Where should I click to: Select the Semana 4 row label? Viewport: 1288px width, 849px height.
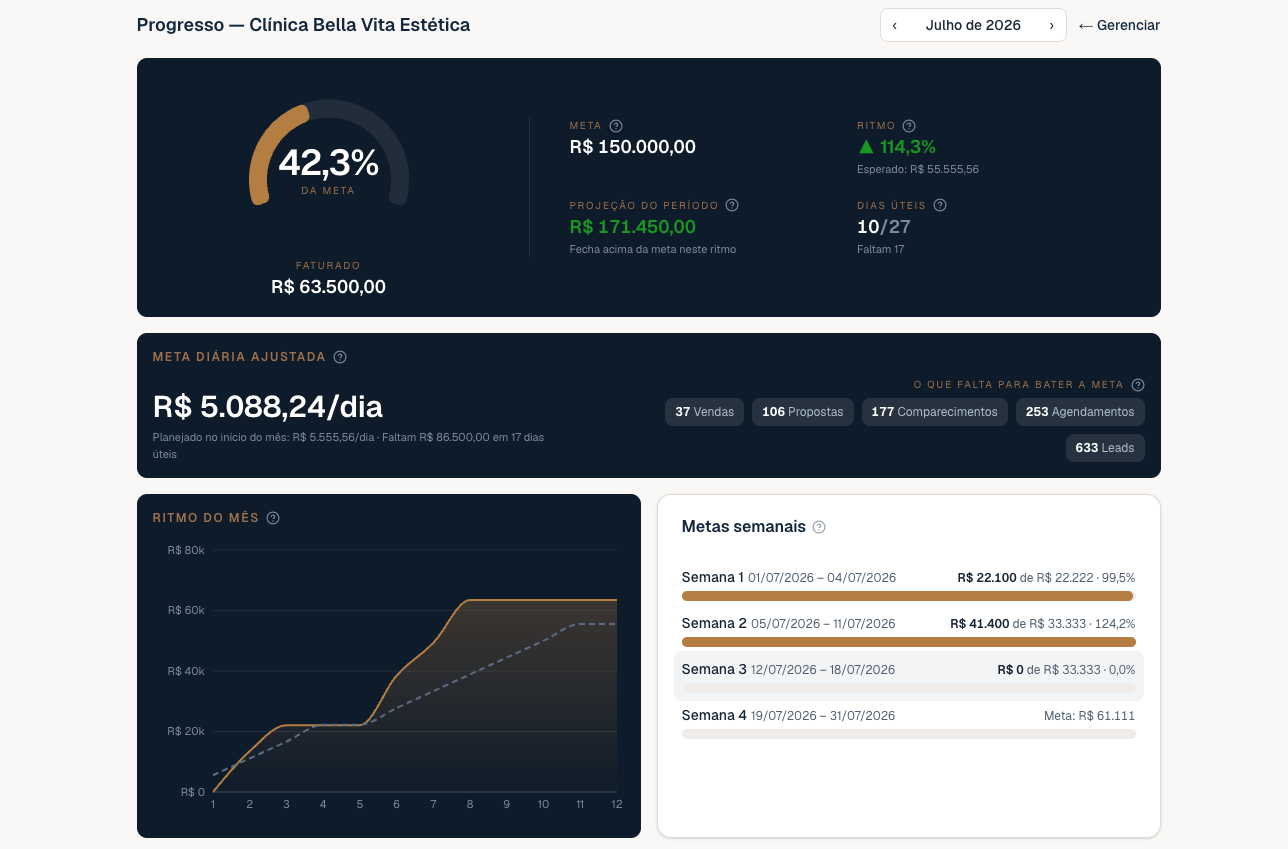coord(714,715)
